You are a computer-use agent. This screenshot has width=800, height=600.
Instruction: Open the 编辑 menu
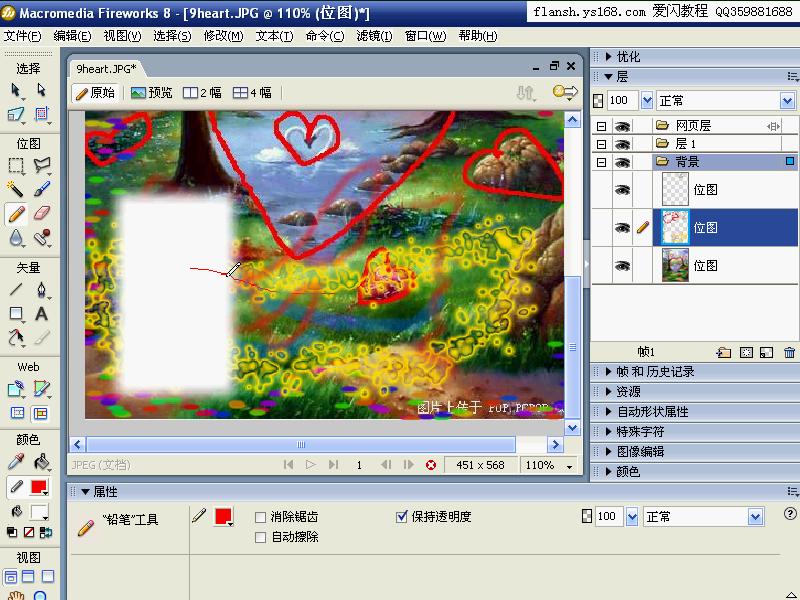[72, 36]
